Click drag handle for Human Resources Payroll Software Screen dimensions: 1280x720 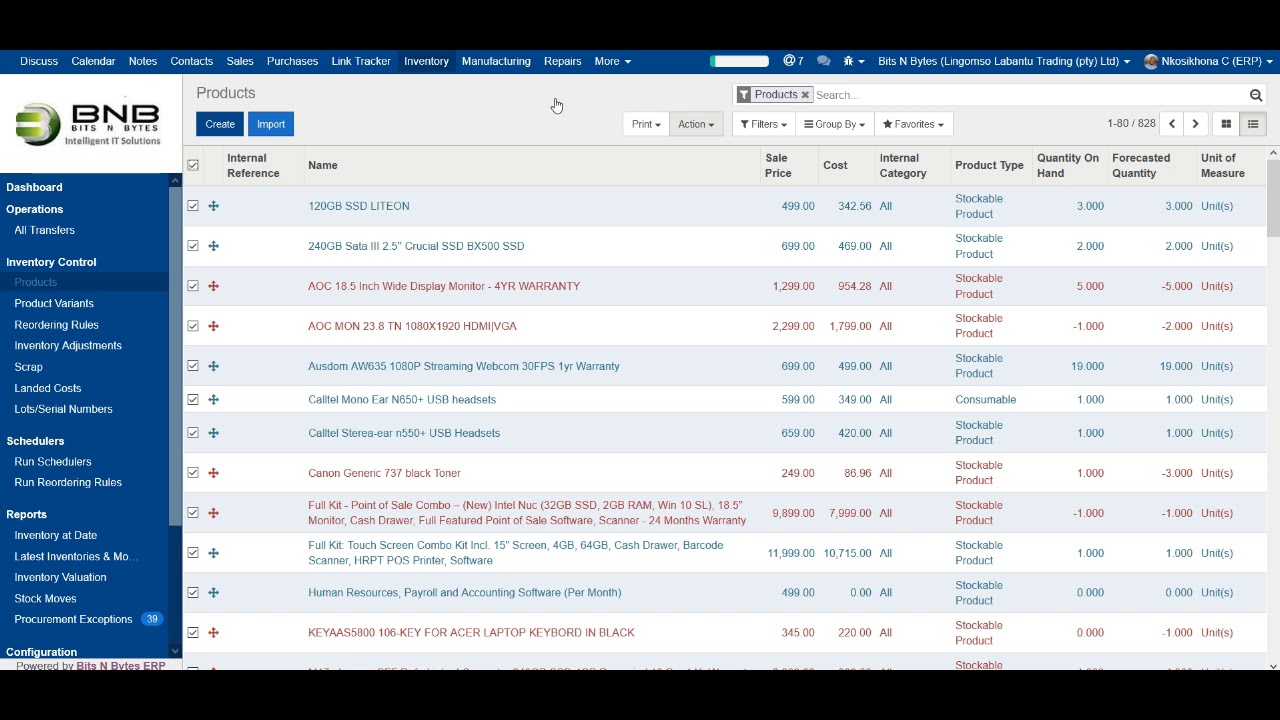click(213, 593)
